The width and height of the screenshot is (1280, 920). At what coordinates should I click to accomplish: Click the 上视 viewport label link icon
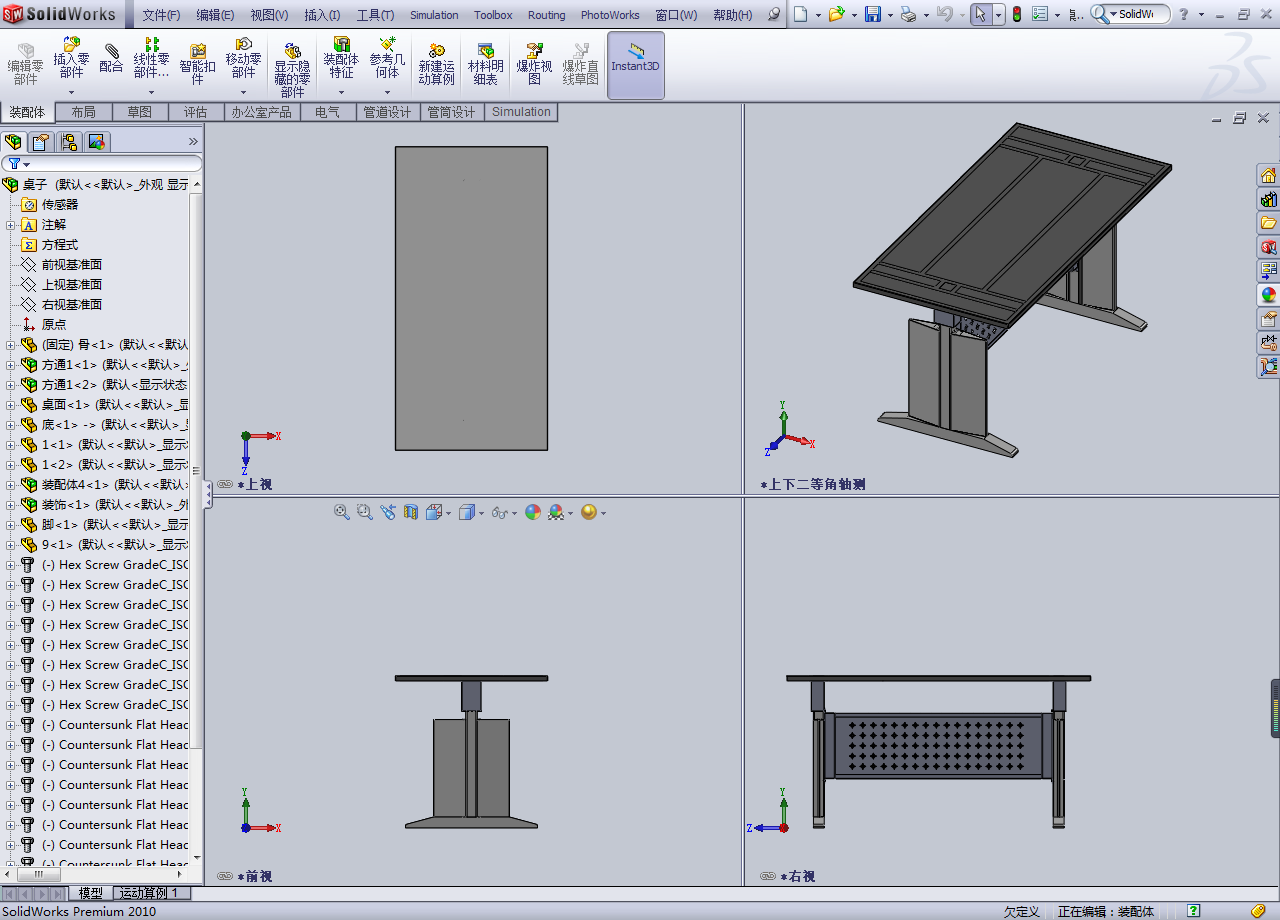(x=225, y=484)
